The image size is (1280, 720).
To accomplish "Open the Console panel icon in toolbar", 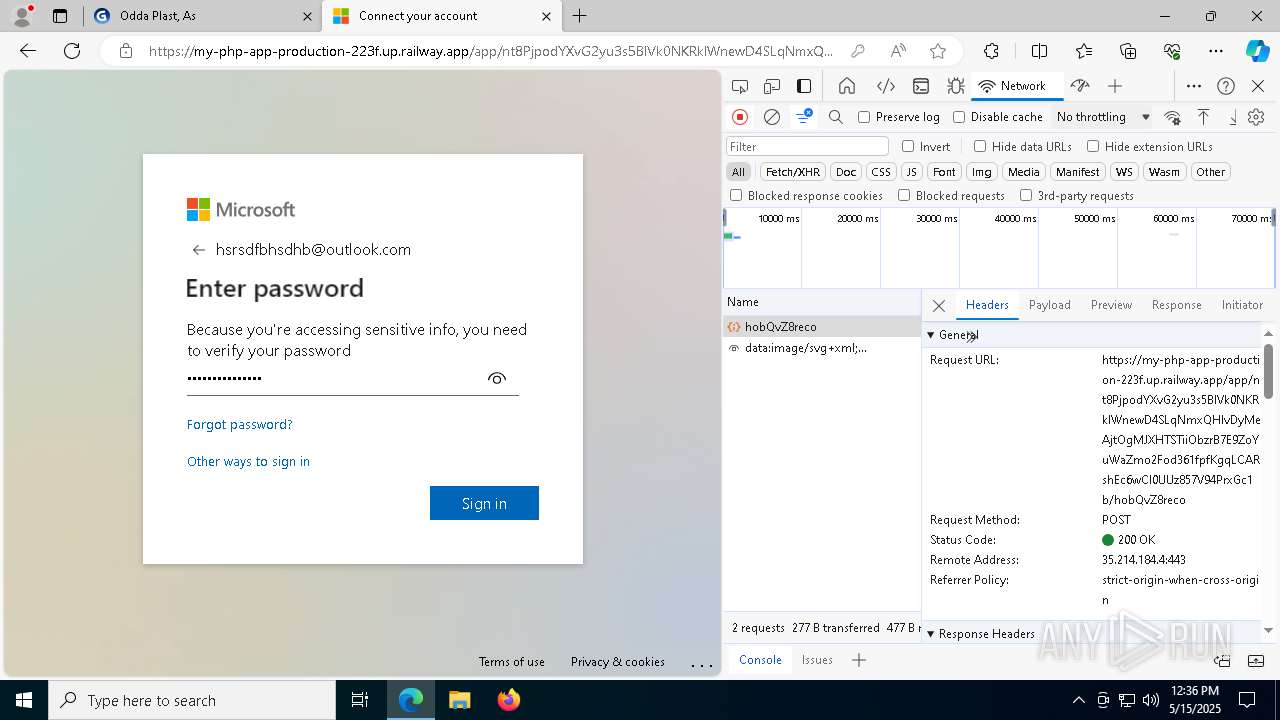I will (x=921, y=86).
